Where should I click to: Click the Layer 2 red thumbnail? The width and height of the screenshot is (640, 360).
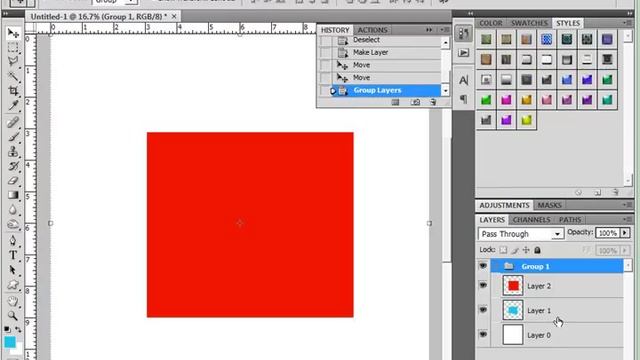513,285
